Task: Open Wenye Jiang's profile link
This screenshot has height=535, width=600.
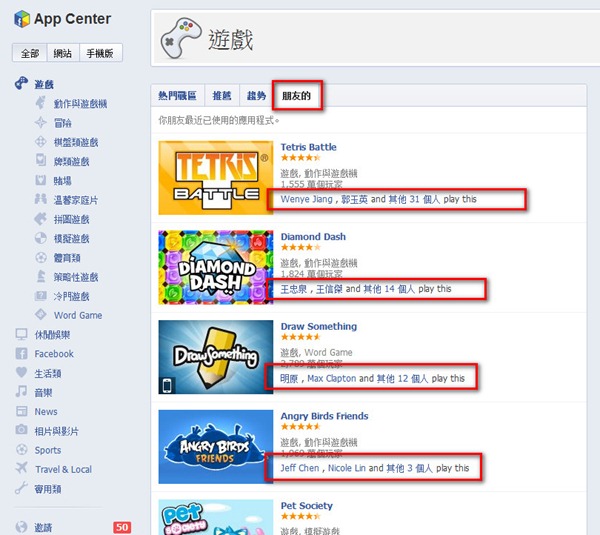Action: (307, 199)
